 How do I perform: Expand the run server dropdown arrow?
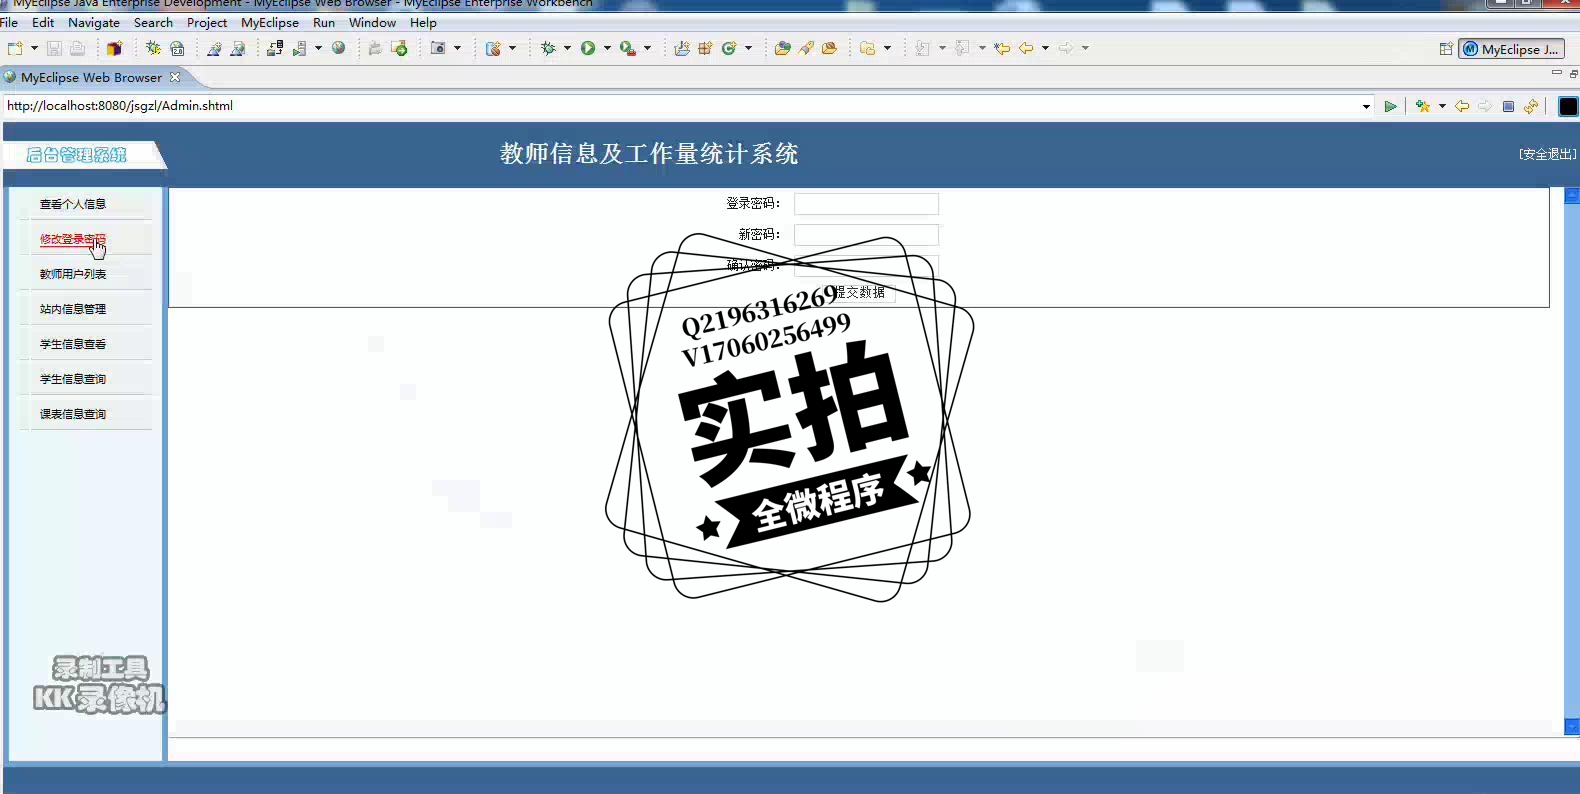[x=318, y=48]
